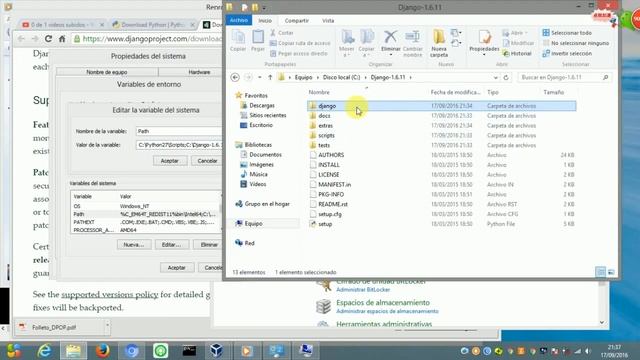The height and width of the screenshot is (360, 640).
Task: Open Grupo en el hogar
Action: [x=267, y=204]
